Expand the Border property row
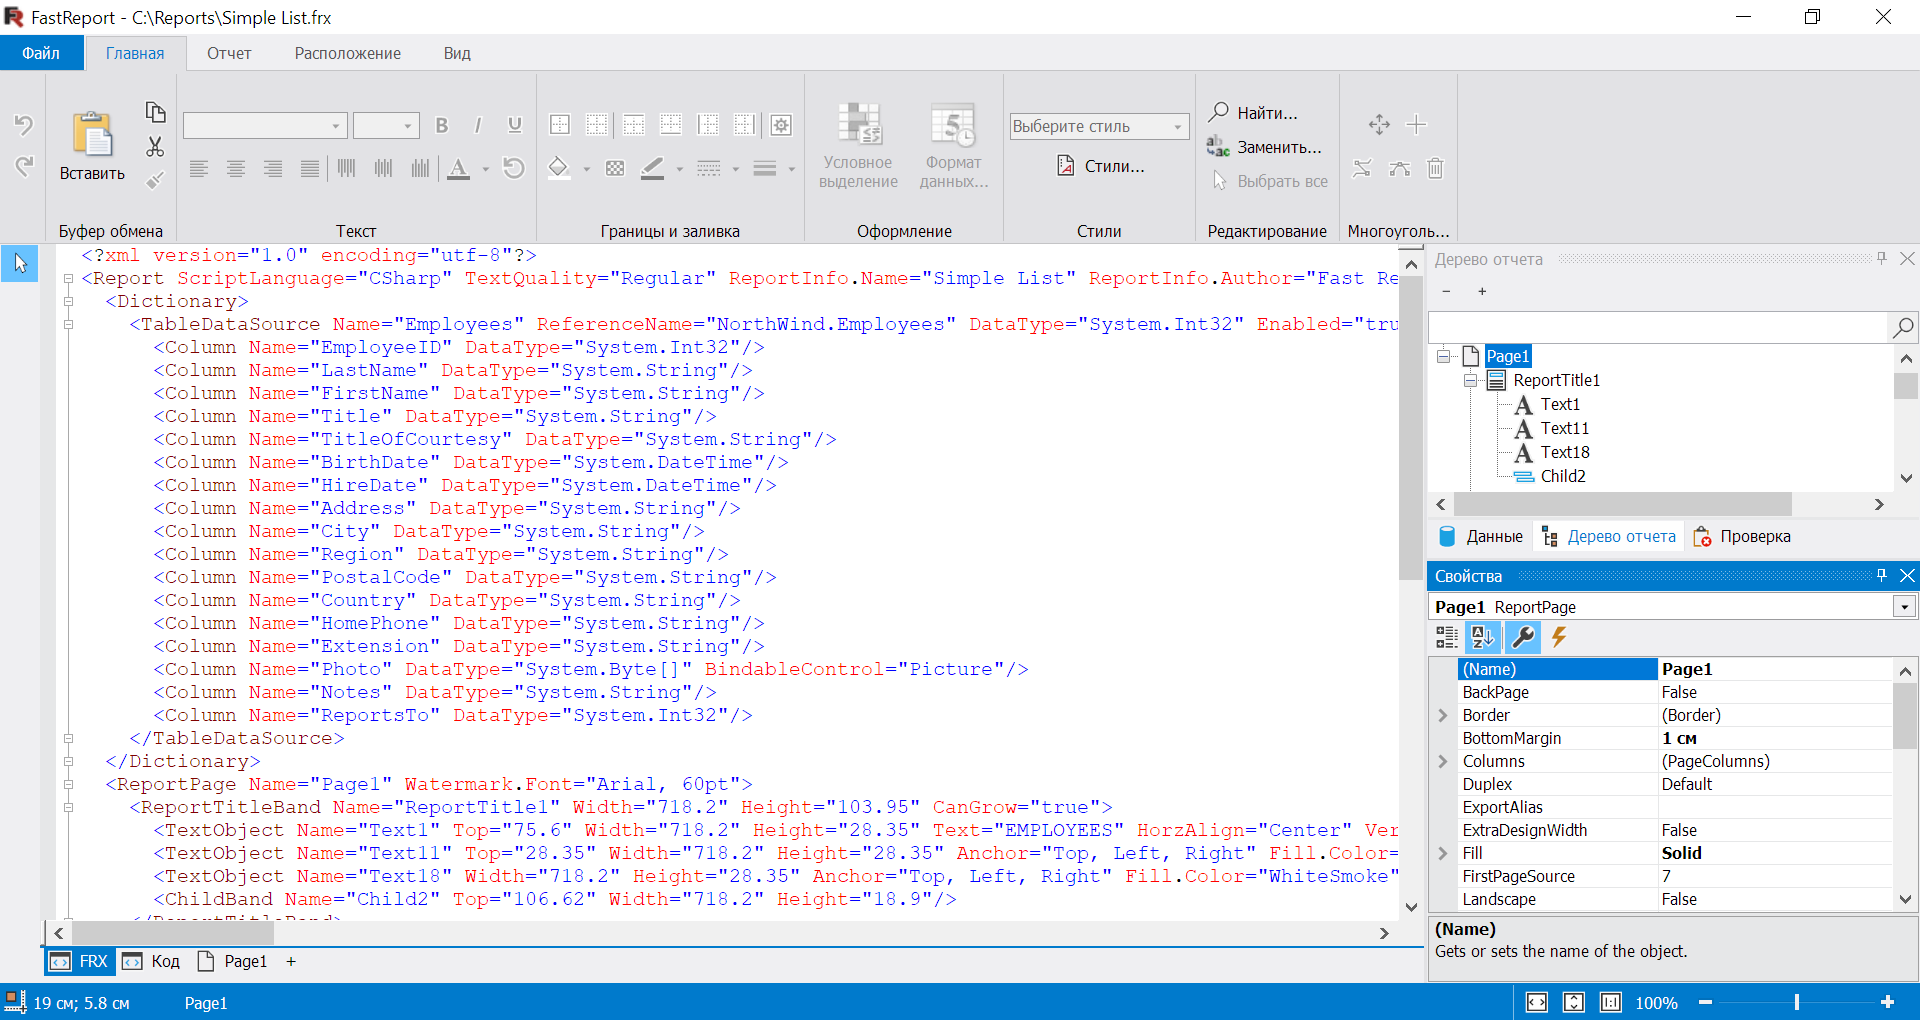This screenshot has height=1020, width=1920. (x=1443, y=715)
